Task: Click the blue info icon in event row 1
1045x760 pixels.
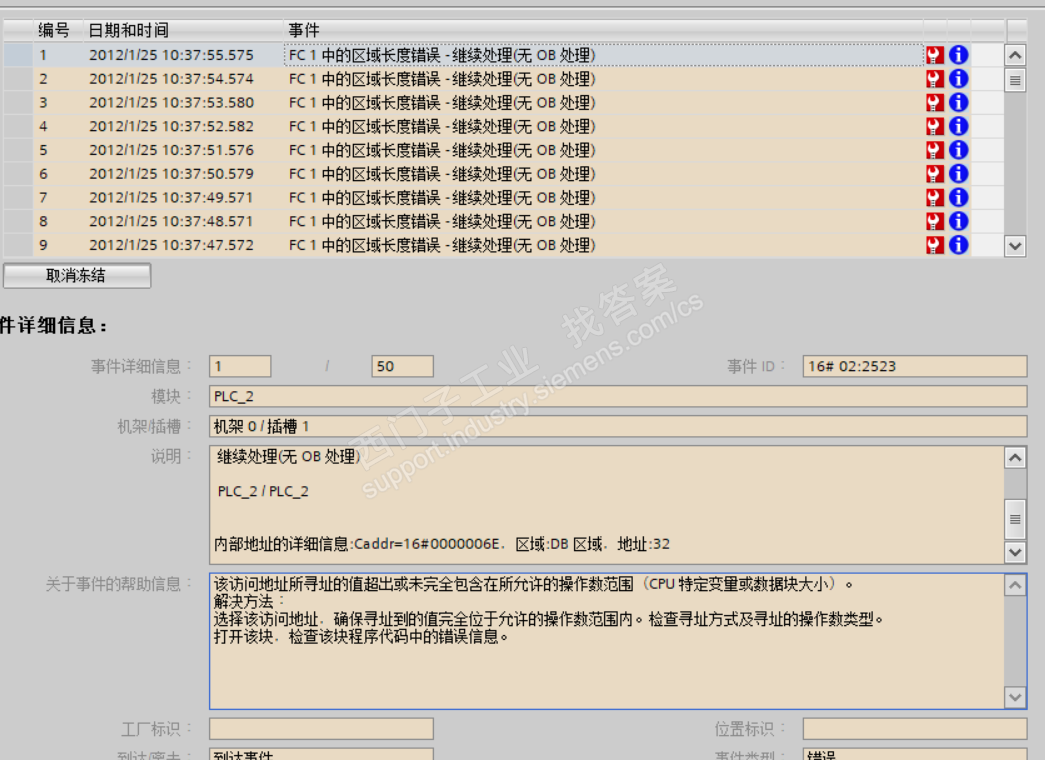Action: click(958, 55)
